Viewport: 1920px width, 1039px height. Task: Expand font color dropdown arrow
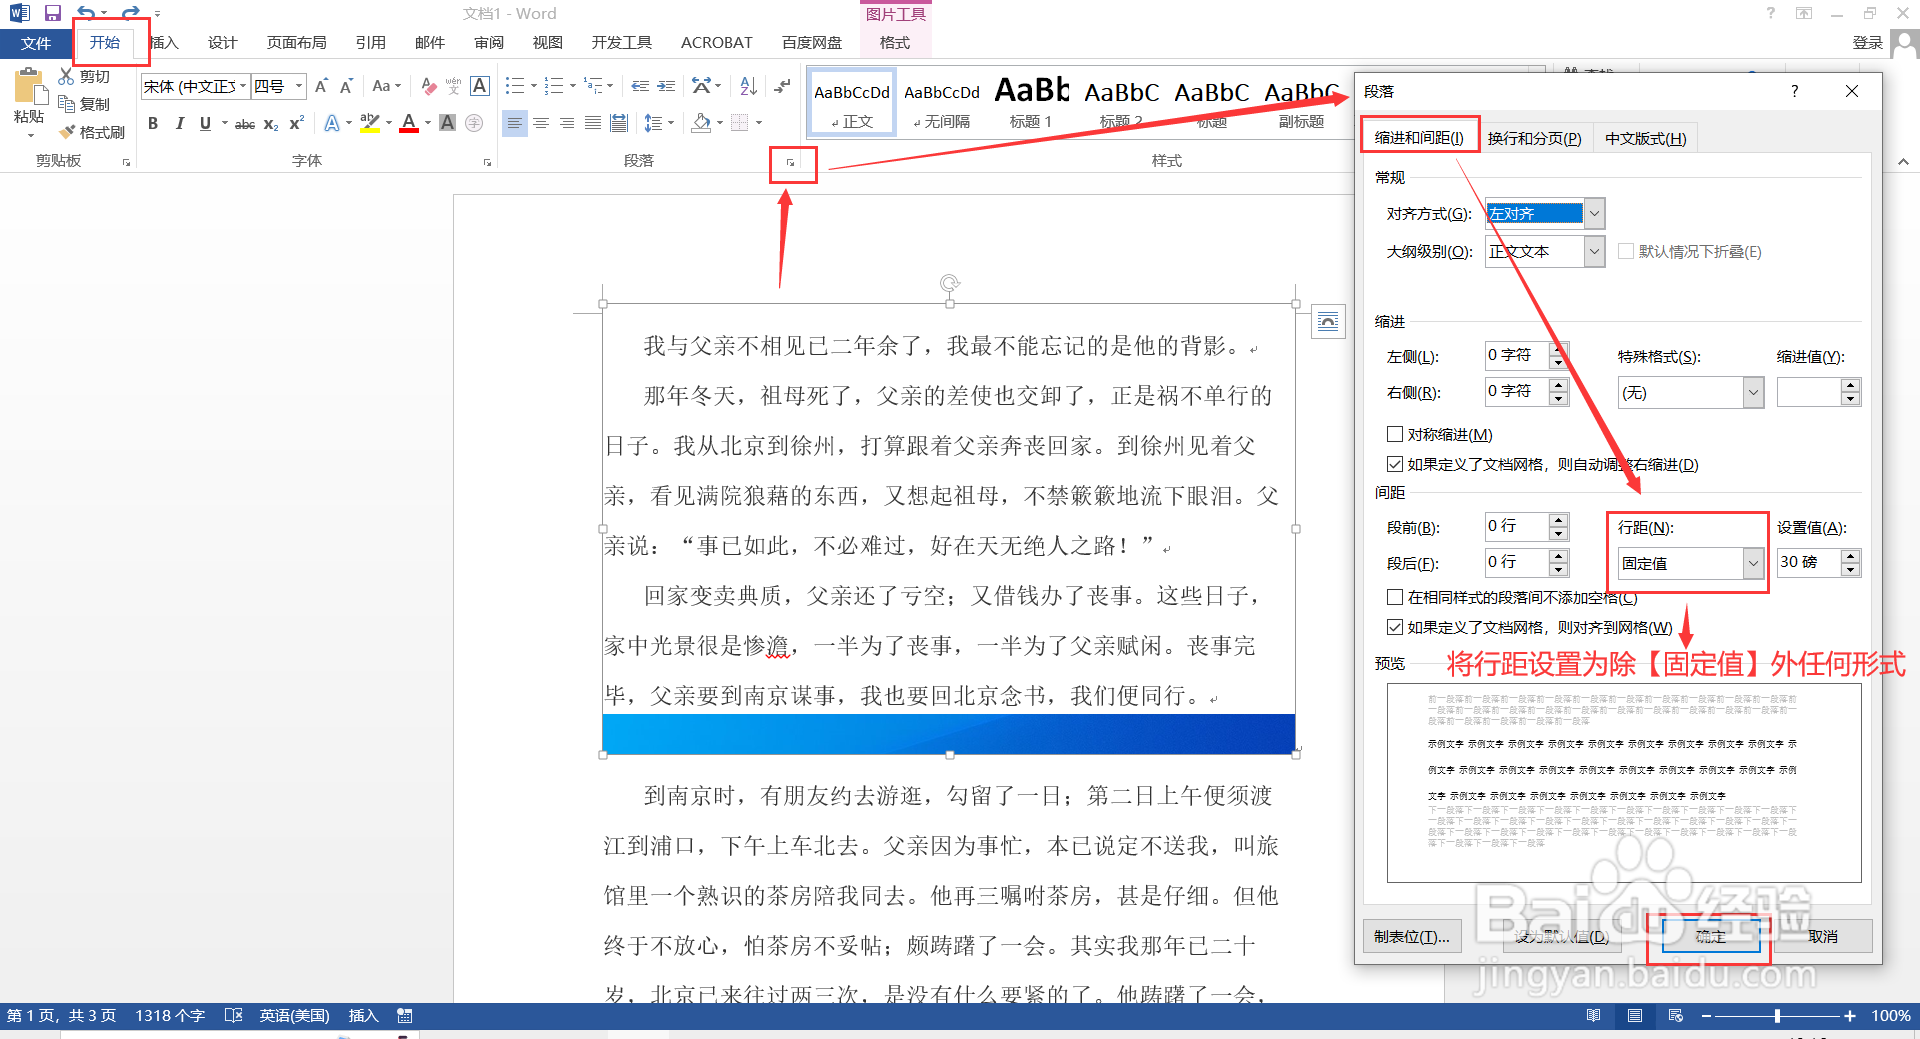pos(428,123)
